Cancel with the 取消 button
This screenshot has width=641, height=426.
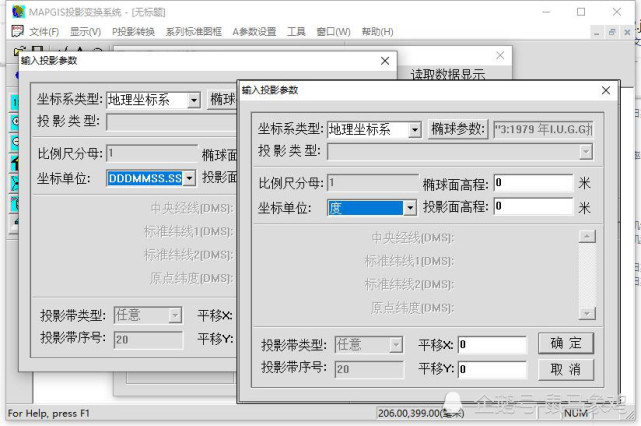pos(566,370)
